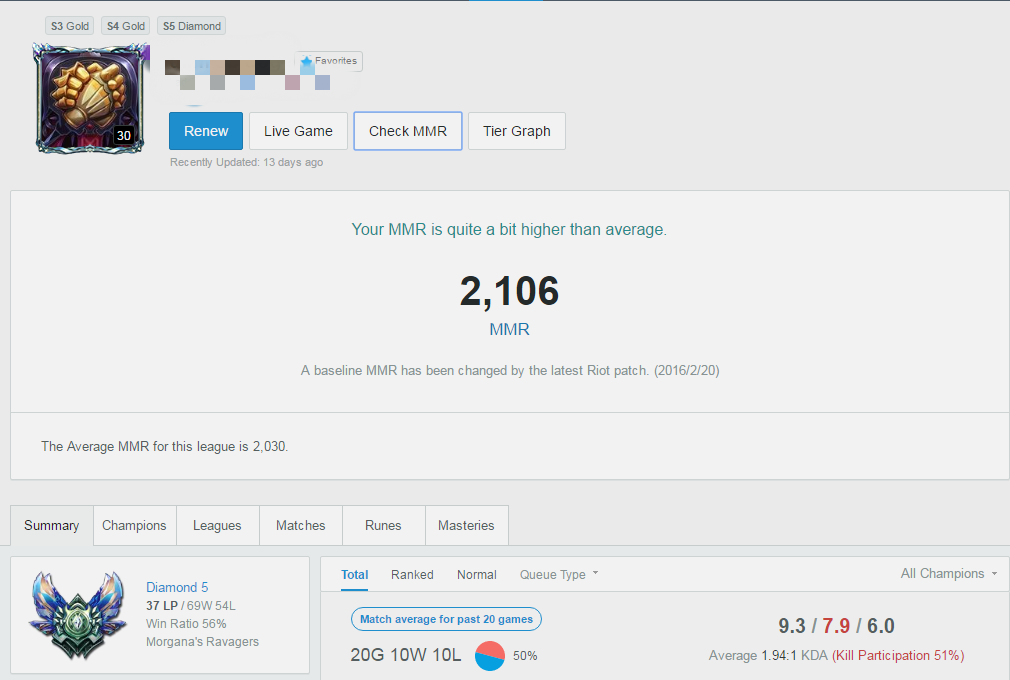Go to the Matches tab
The image size is (1010, 680).
click(x=300, y=525)
